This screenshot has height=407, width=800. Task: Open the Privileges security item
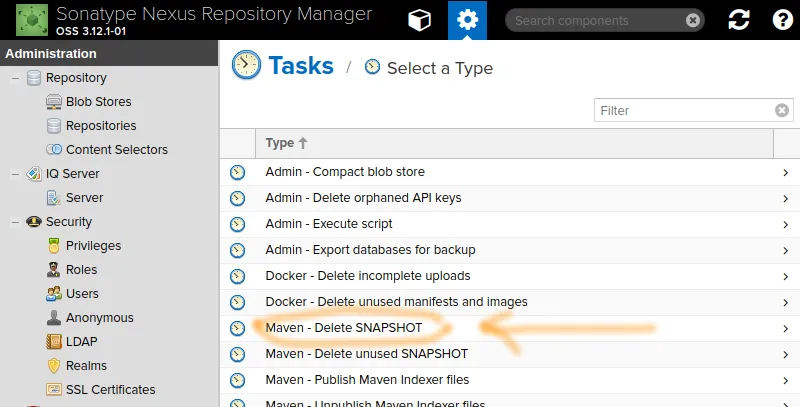[93, 246]
